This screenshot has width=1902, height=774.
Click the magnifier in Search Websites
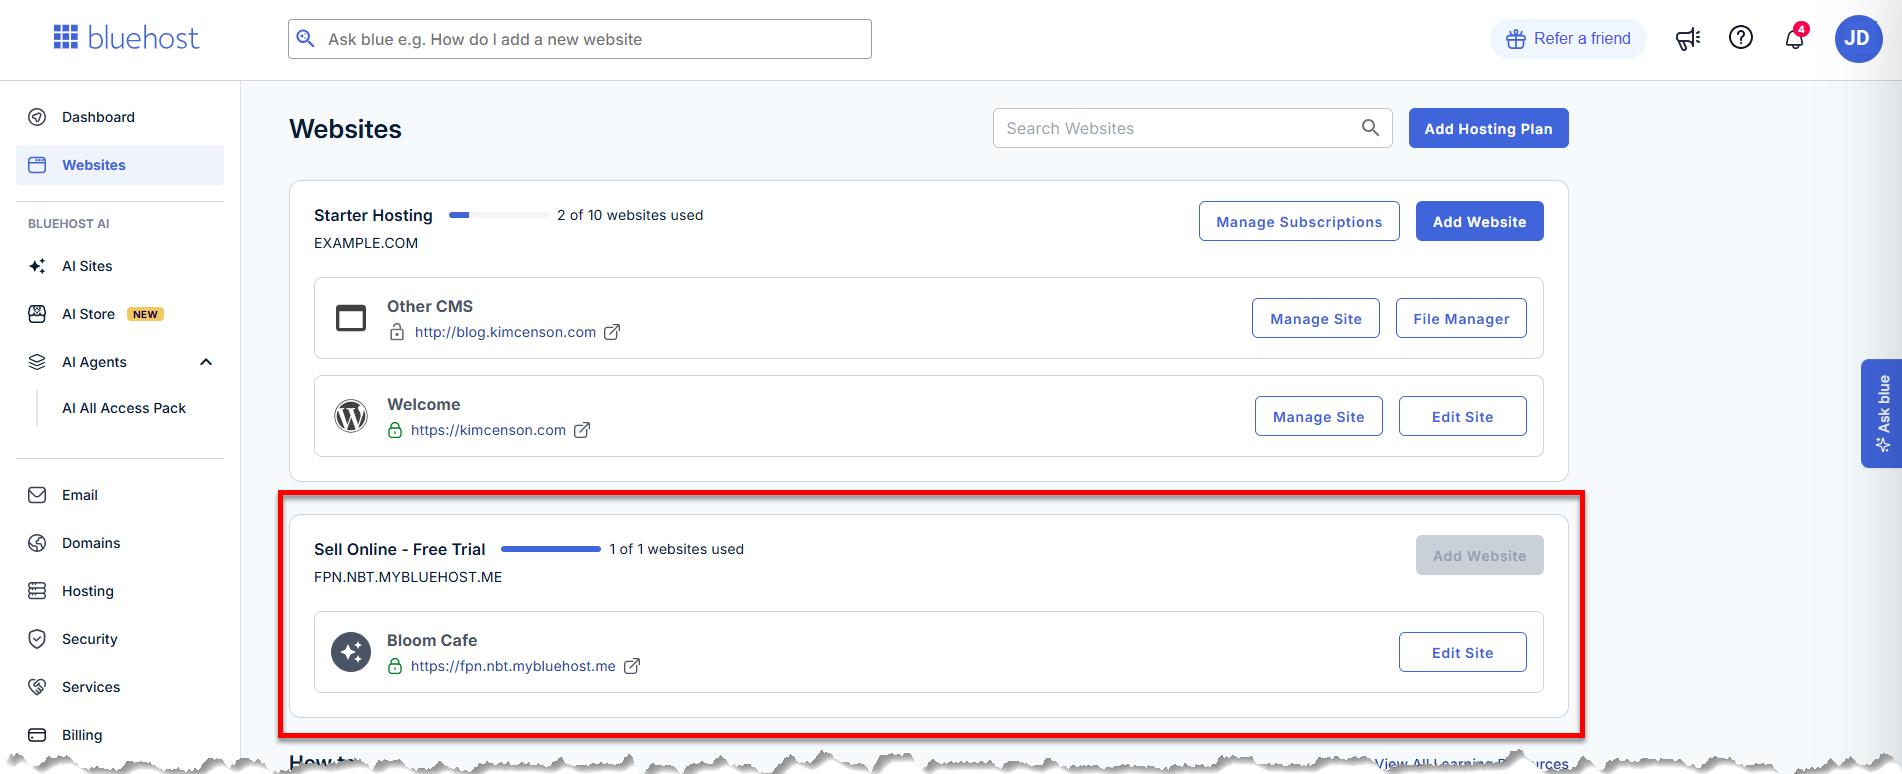click(1370, 128)
